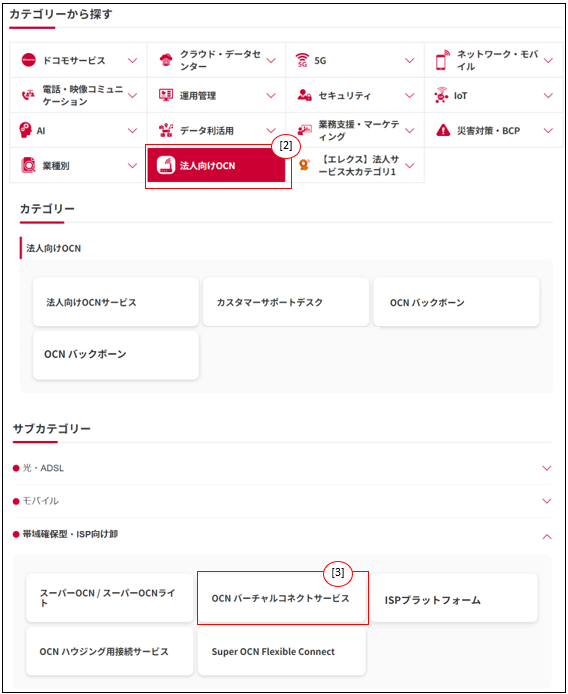Click the Docomo Service red circle icon
The width and height of the screenshot is (568, 694).
point(28,60)
